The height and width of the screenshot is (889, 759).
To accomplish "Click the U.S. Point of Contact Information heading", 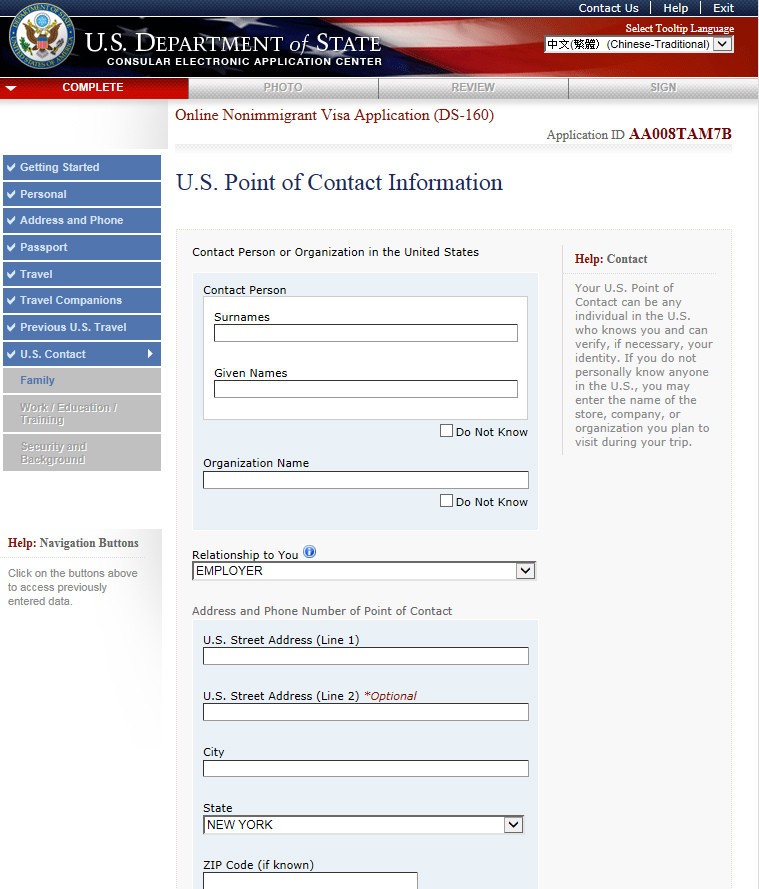I will 339,183.
